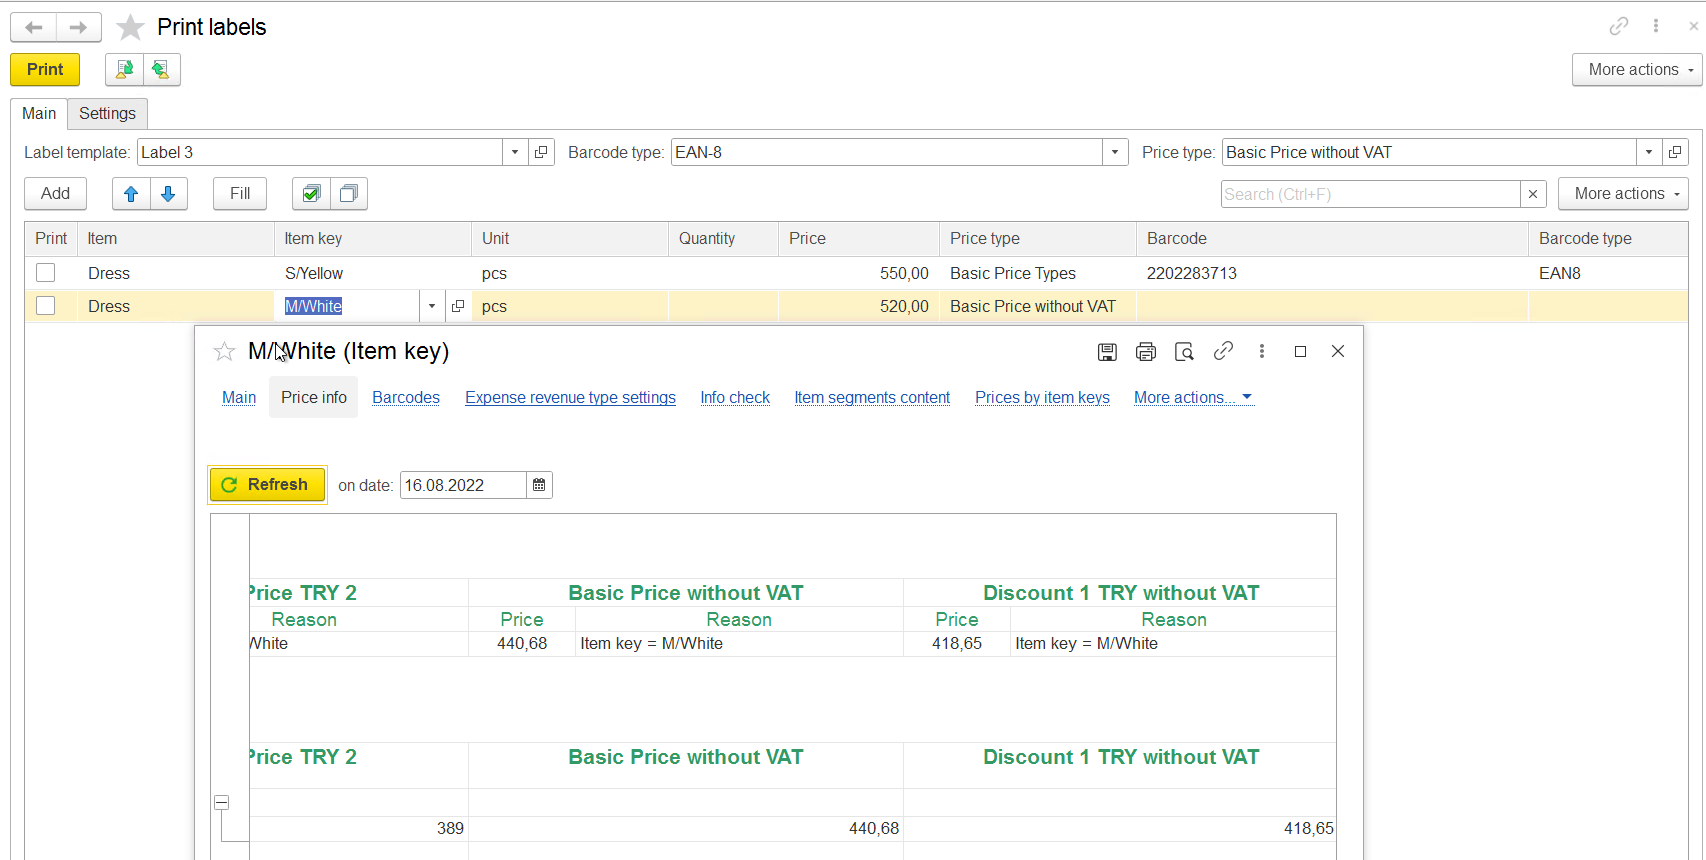
Task: Open Label template reference button
Action: (541, 152)
